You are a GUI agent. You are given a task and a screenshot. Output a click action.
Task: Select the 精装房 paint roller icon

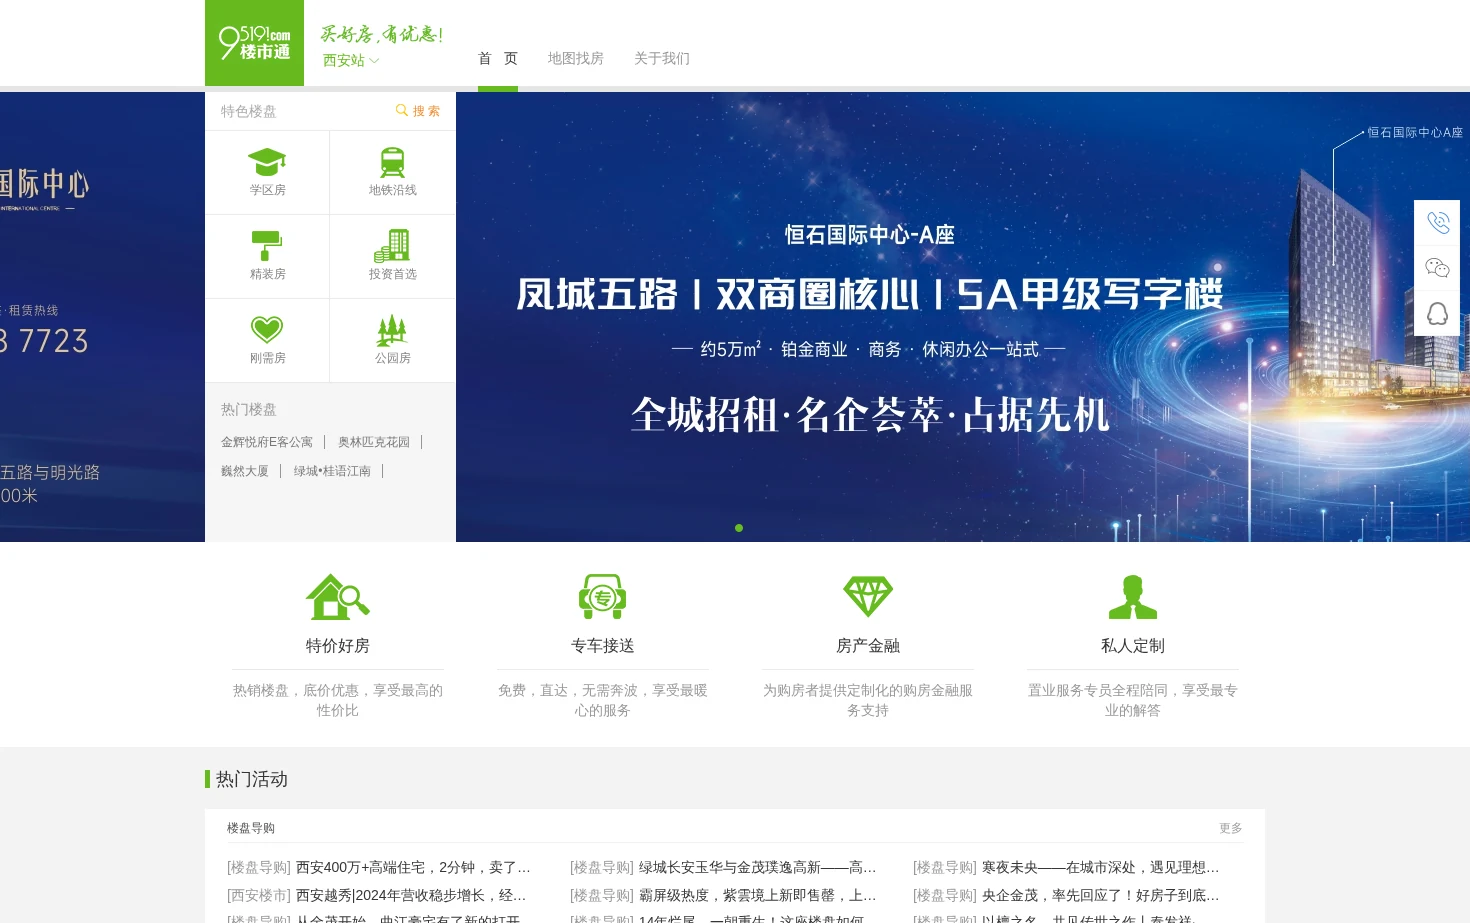[x=267, y=246]
